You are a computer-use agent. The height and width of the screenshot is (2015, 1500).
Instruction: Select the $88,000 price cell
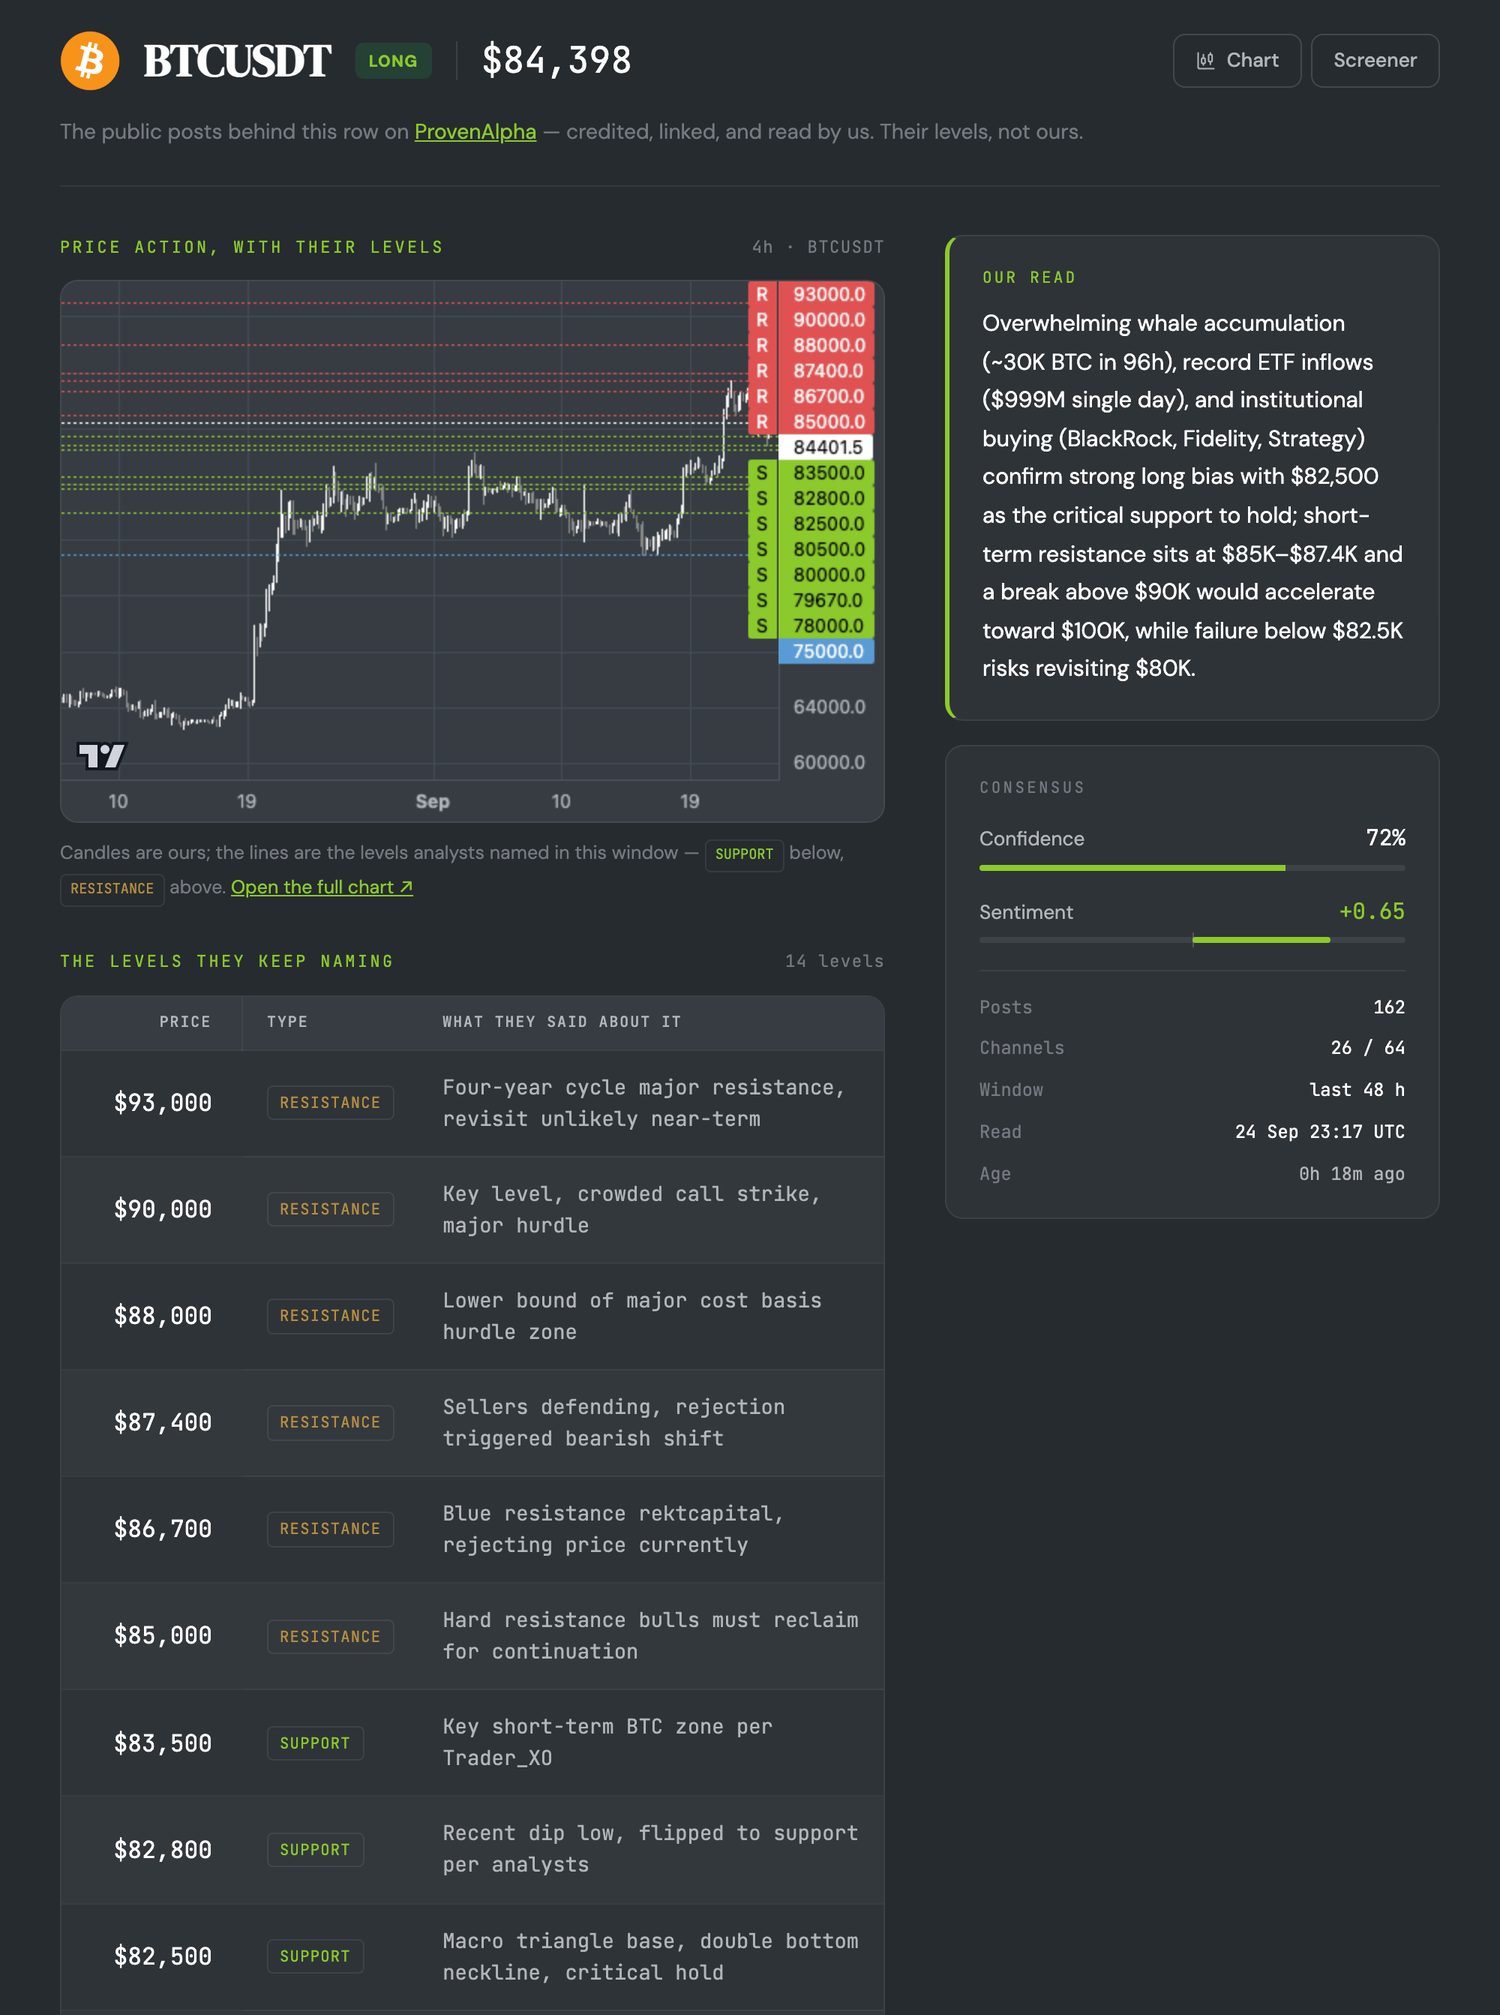163,1316
